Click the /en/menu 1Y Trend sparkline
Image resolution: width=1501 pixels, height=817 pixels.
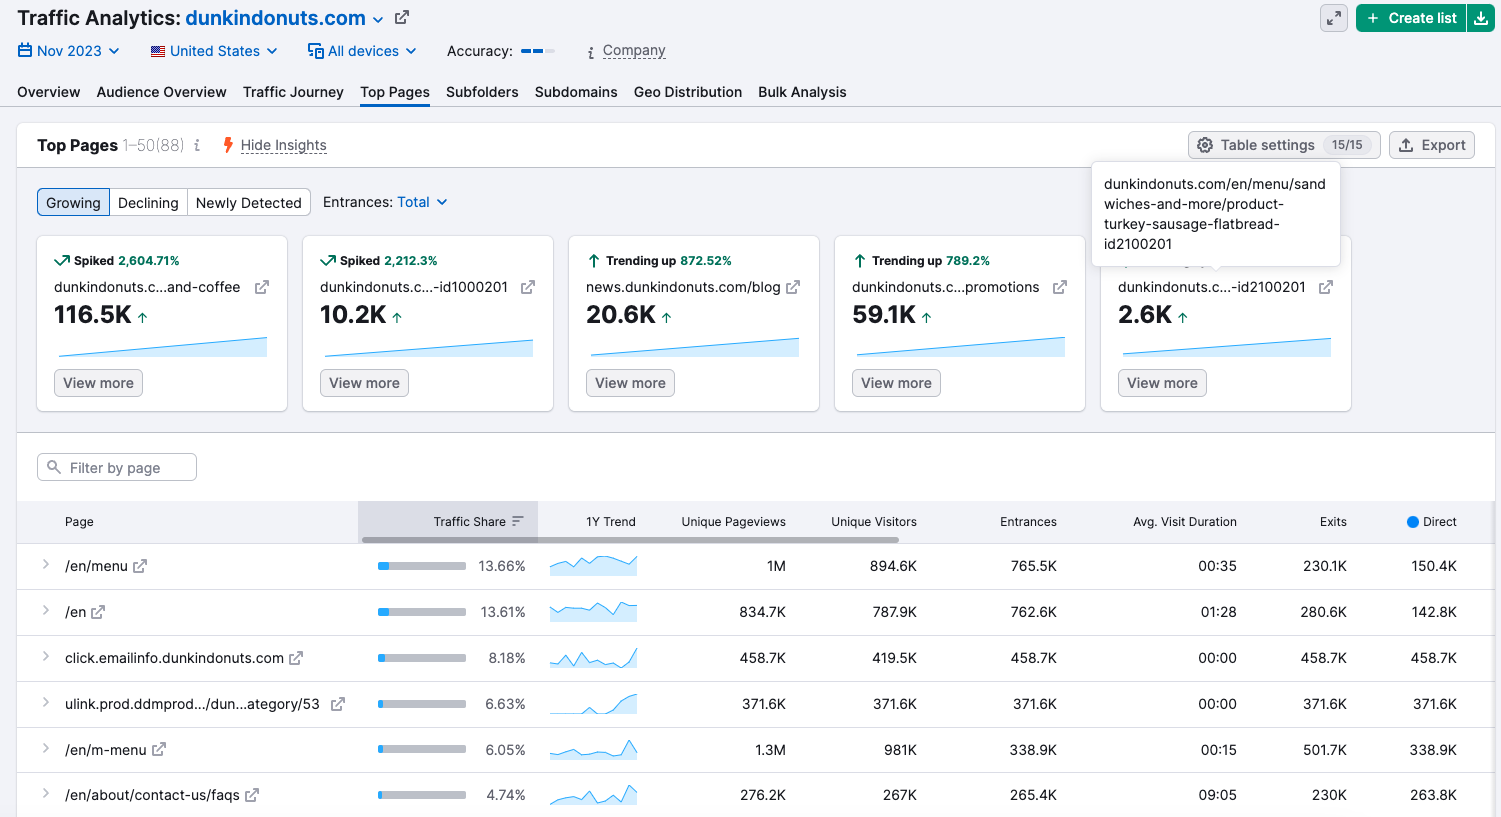pos(593,565)
